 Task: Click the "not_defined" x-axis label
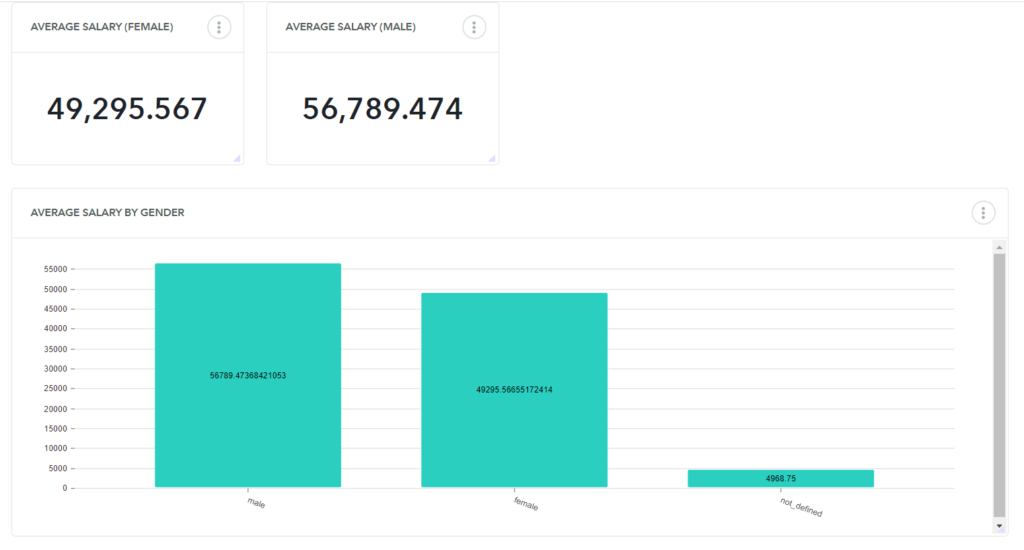801,507
